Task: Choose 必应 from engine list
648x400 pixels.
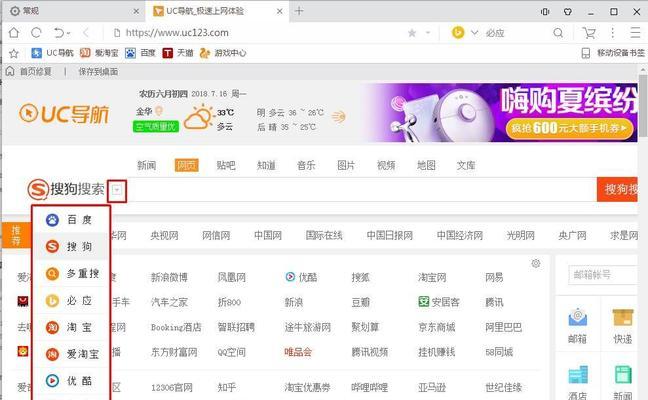Action: [x=71, y=300]
